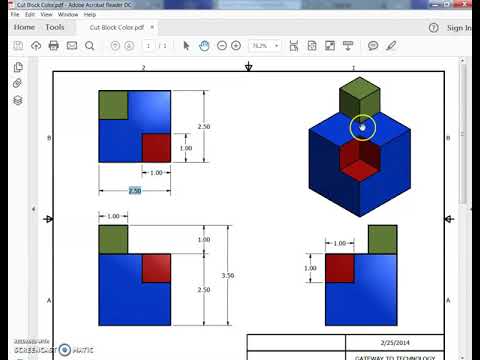Viewport: 480px width, 360px height.
Task: Open the File menu
Action: (x=15, y=14)
